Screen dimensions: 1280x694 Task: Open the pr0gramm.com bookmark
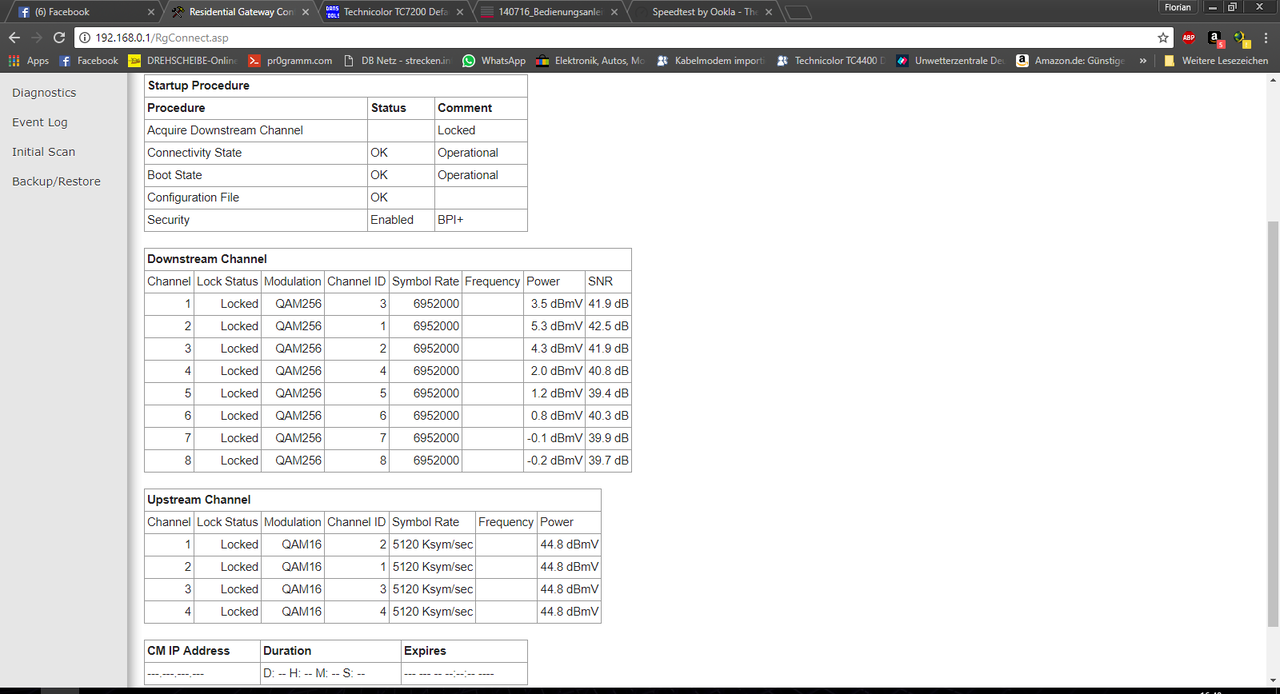point(290,61)
